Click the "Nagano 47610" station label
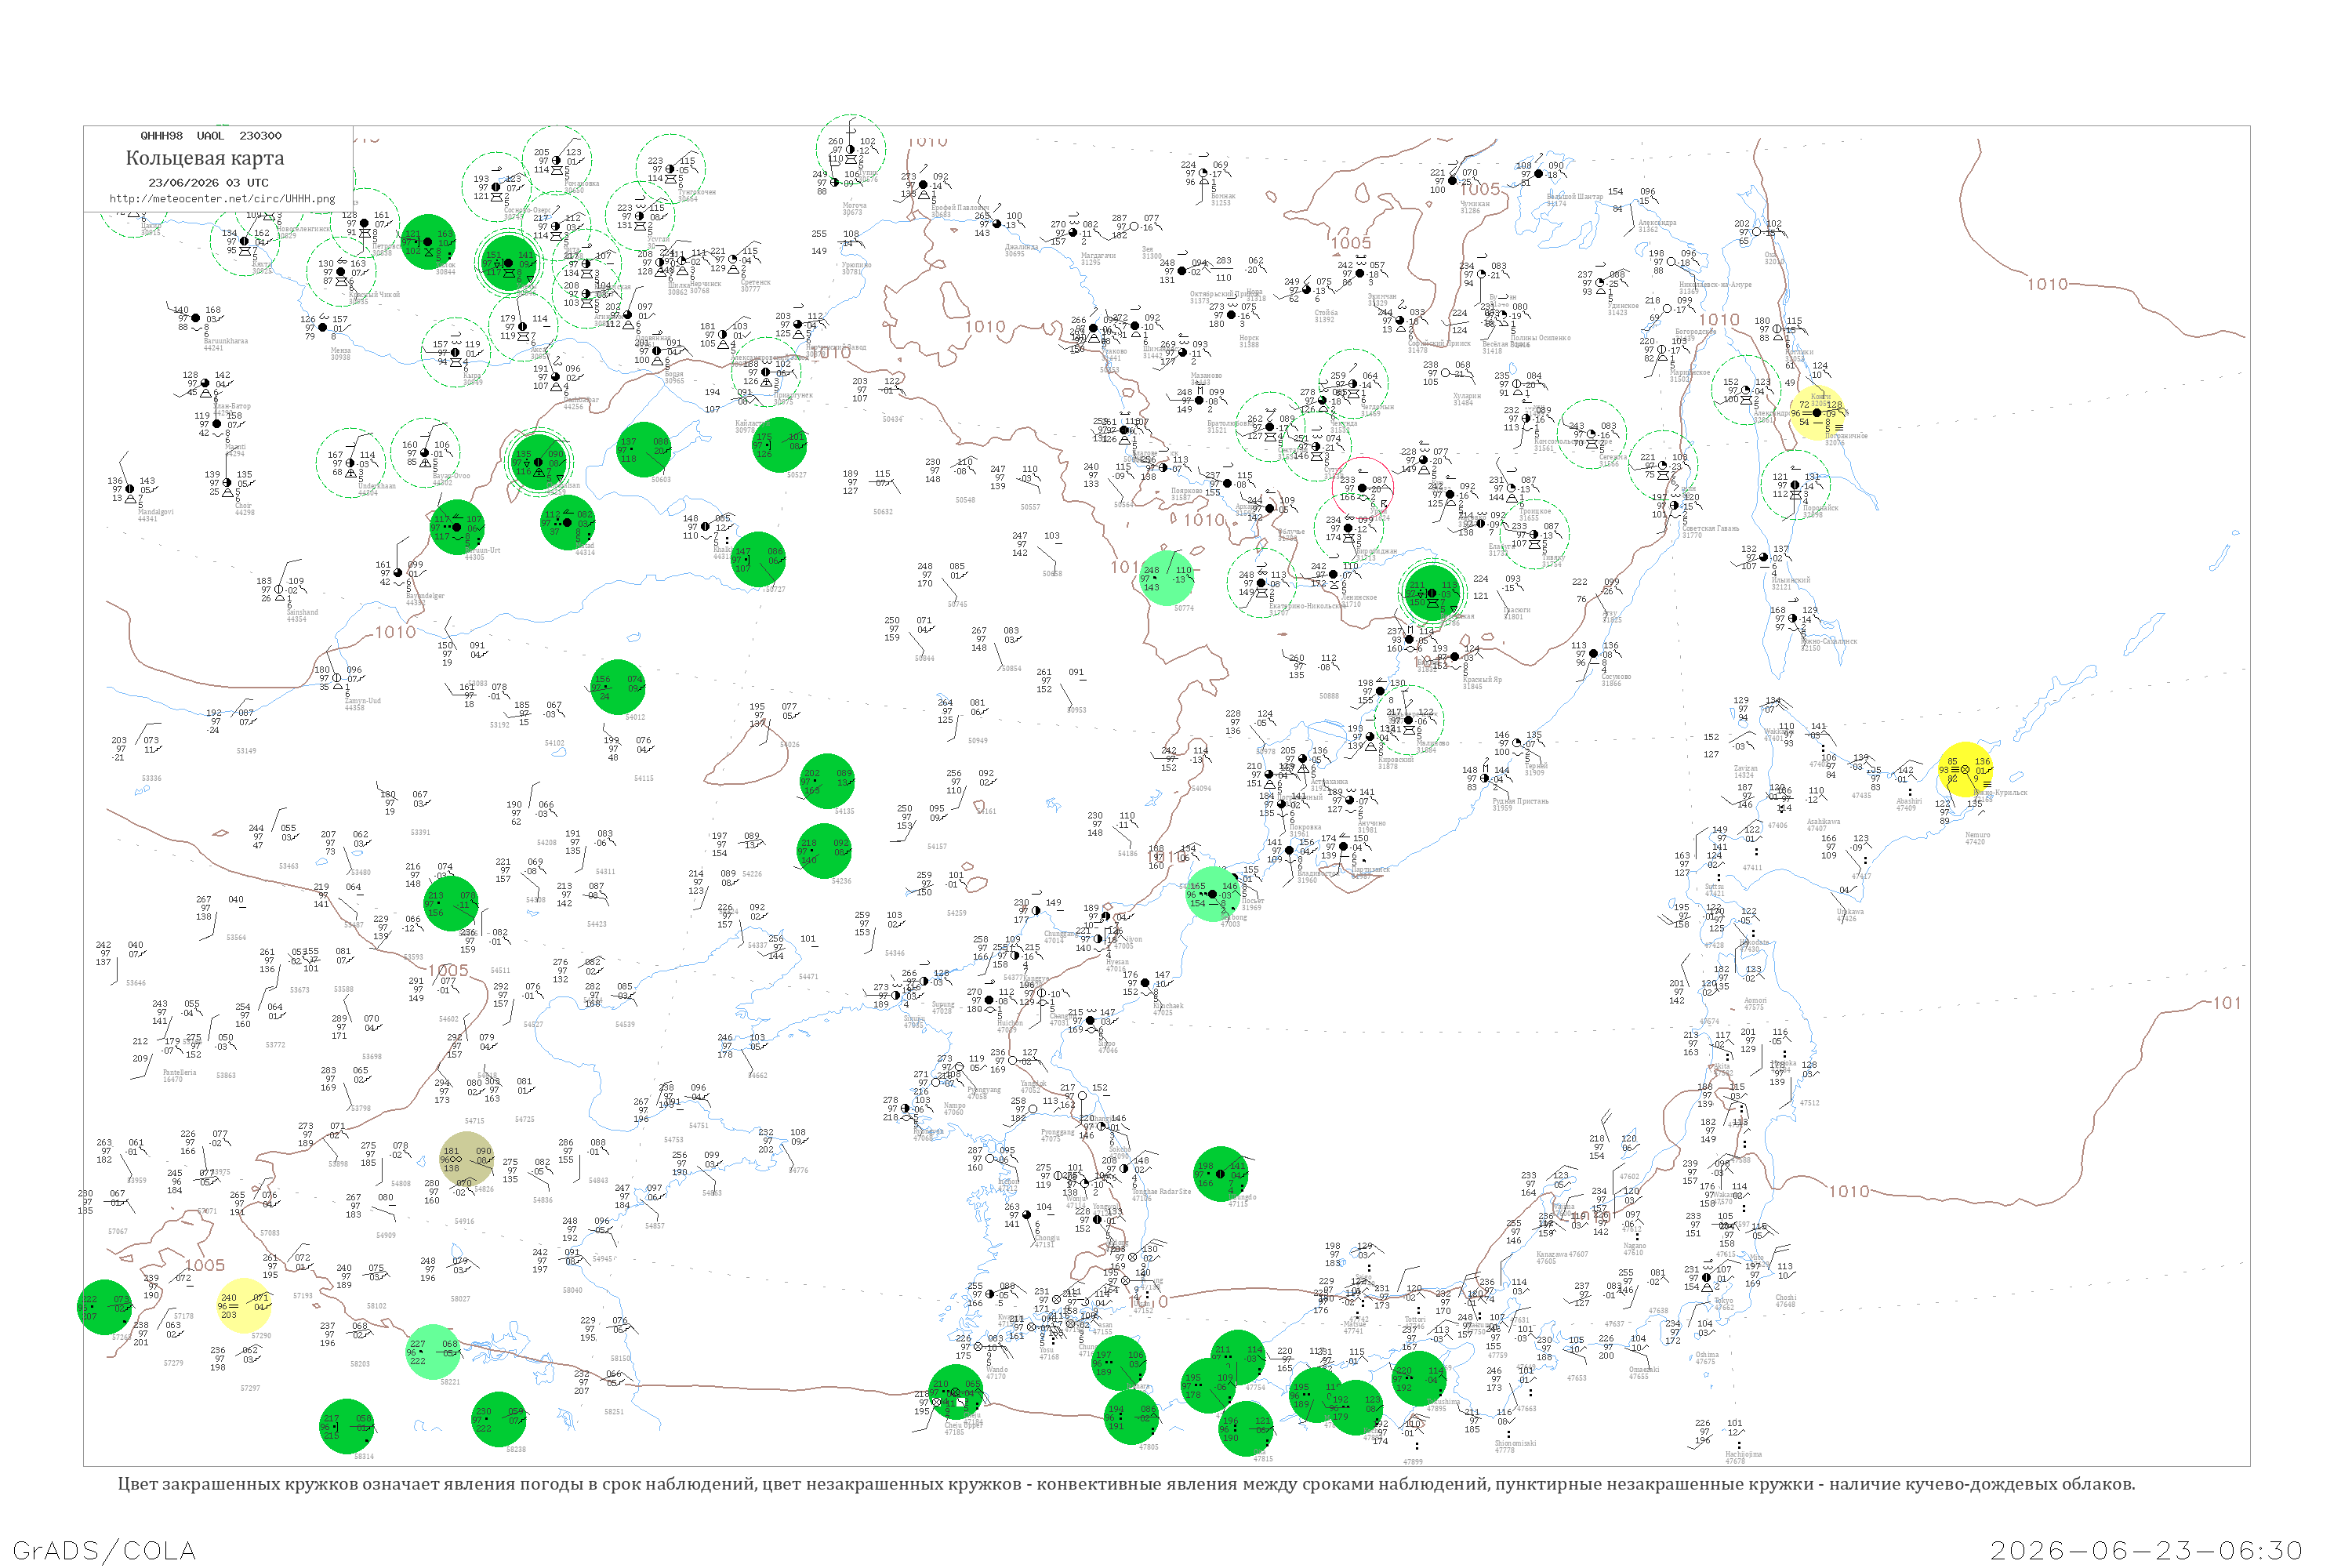This screenshot has width=2352, height=1568. point(1634,1249)
